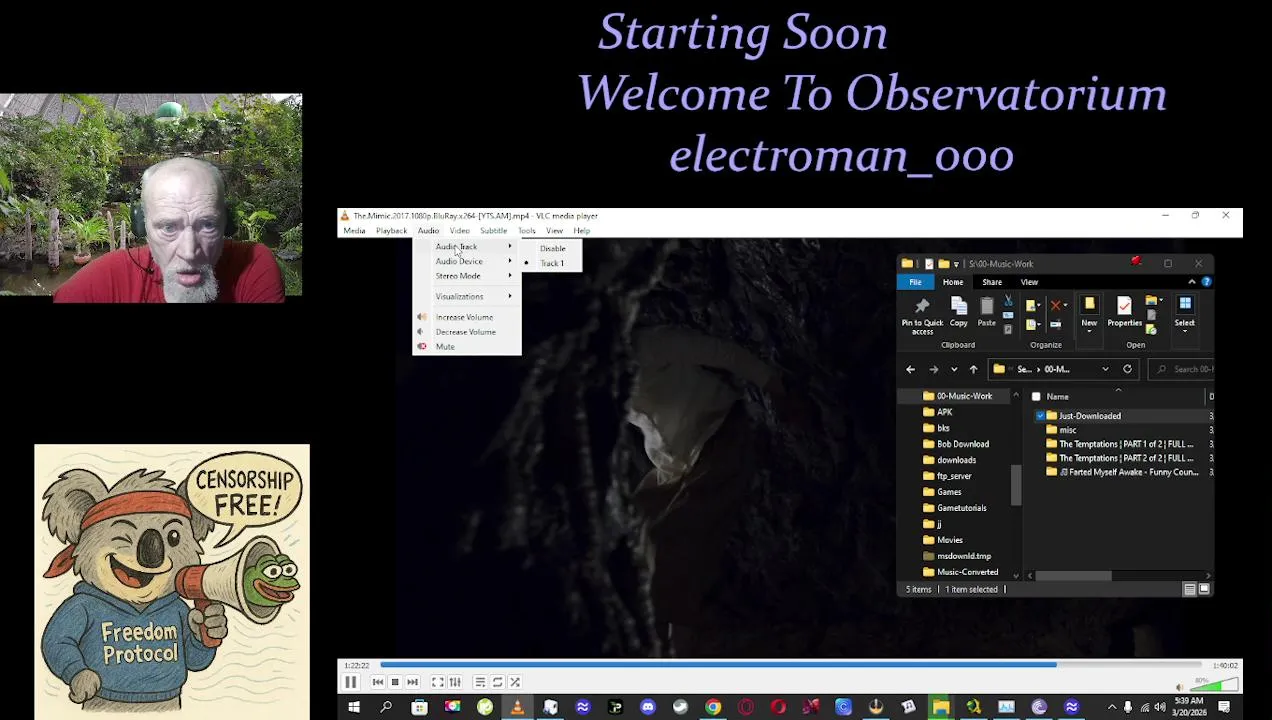This screenshot has height=720, width=1272.
Task: Click Paste in Explorer ribbon
Action: click(x=986, y=312)
